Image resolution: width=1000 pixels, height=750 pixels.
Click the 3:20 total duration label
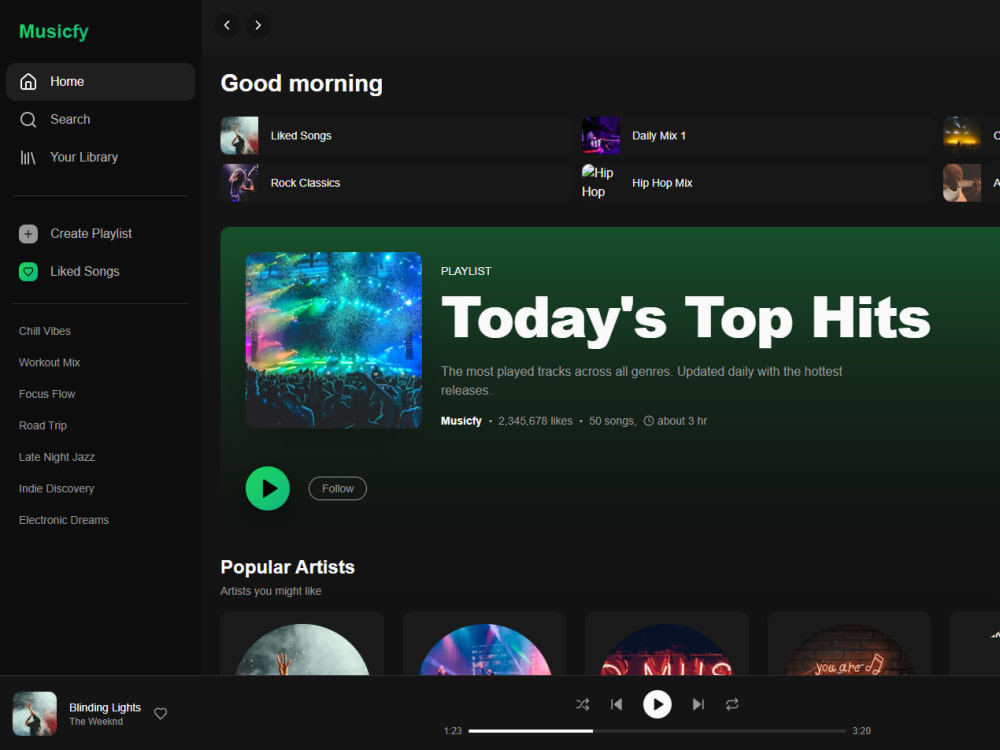coord(862,731)
